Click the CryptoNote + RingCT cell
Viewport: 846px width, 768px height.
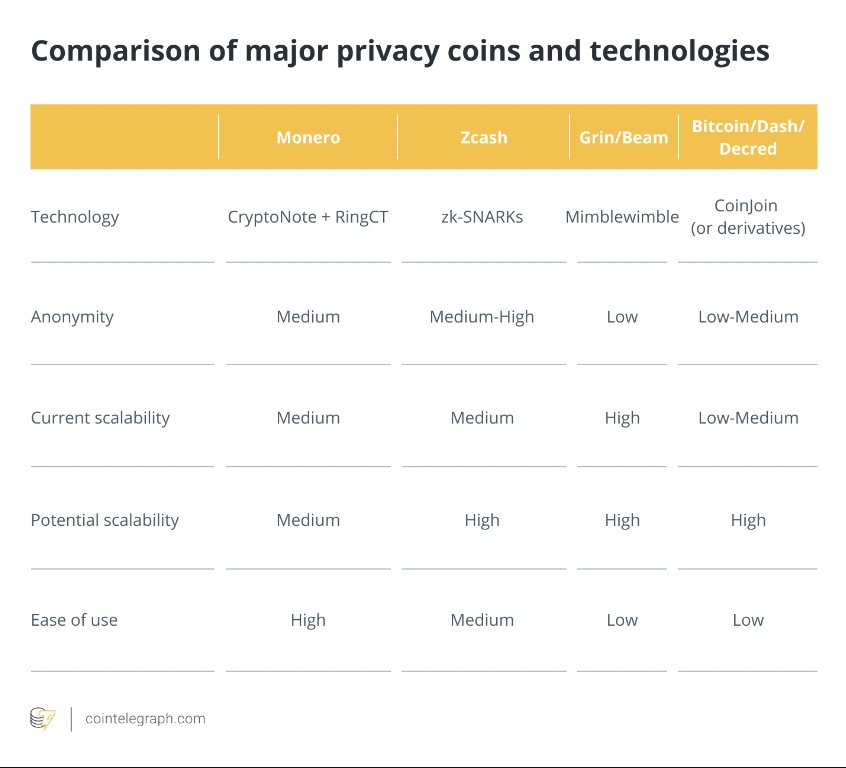[308, 217]
